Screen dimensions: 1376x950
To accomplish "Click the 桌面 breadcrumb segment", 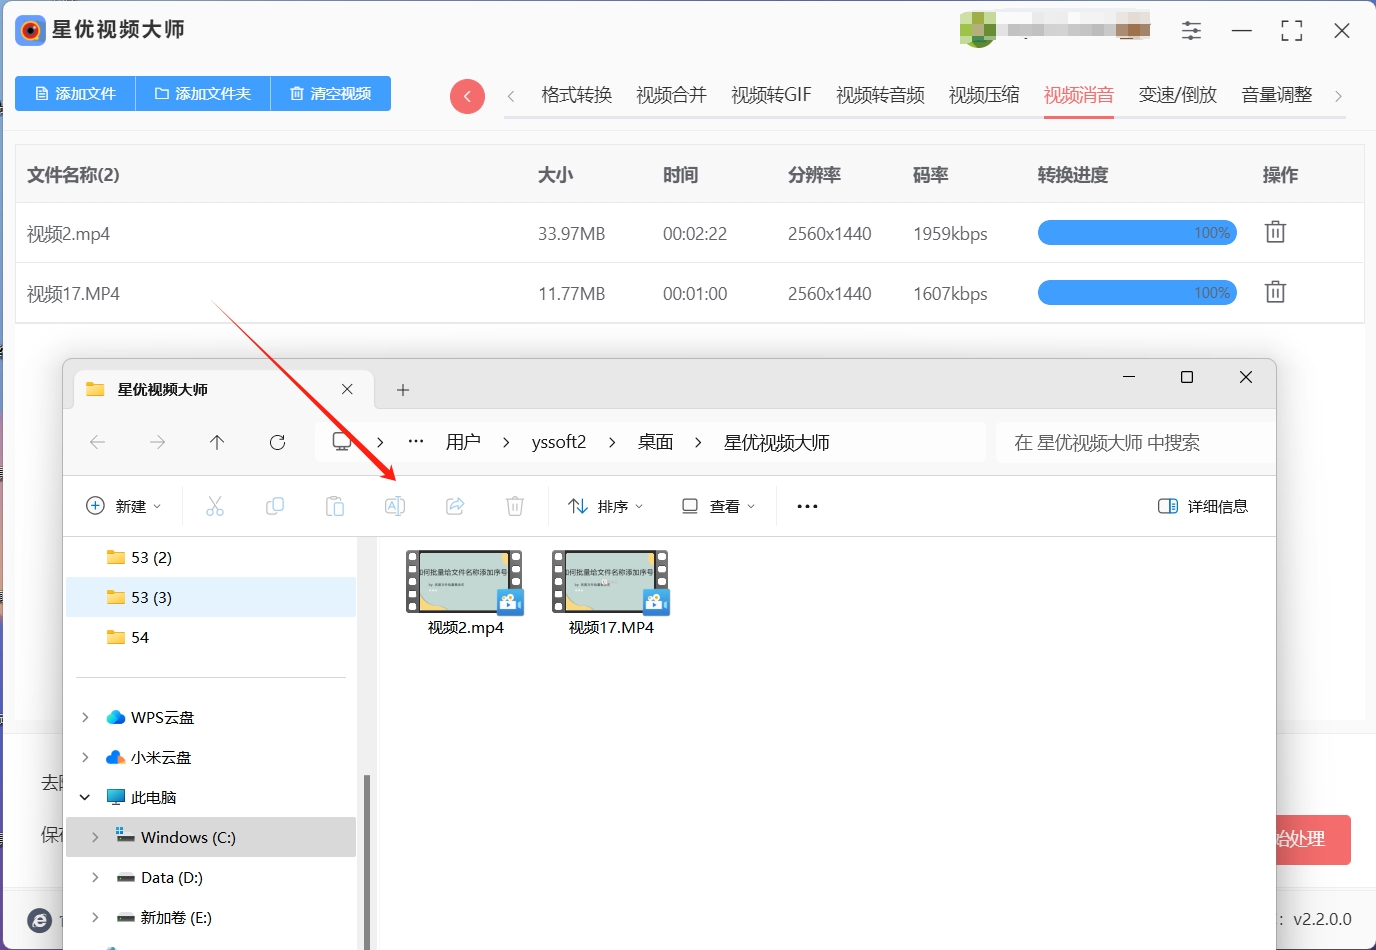I will tap(656, 442).
